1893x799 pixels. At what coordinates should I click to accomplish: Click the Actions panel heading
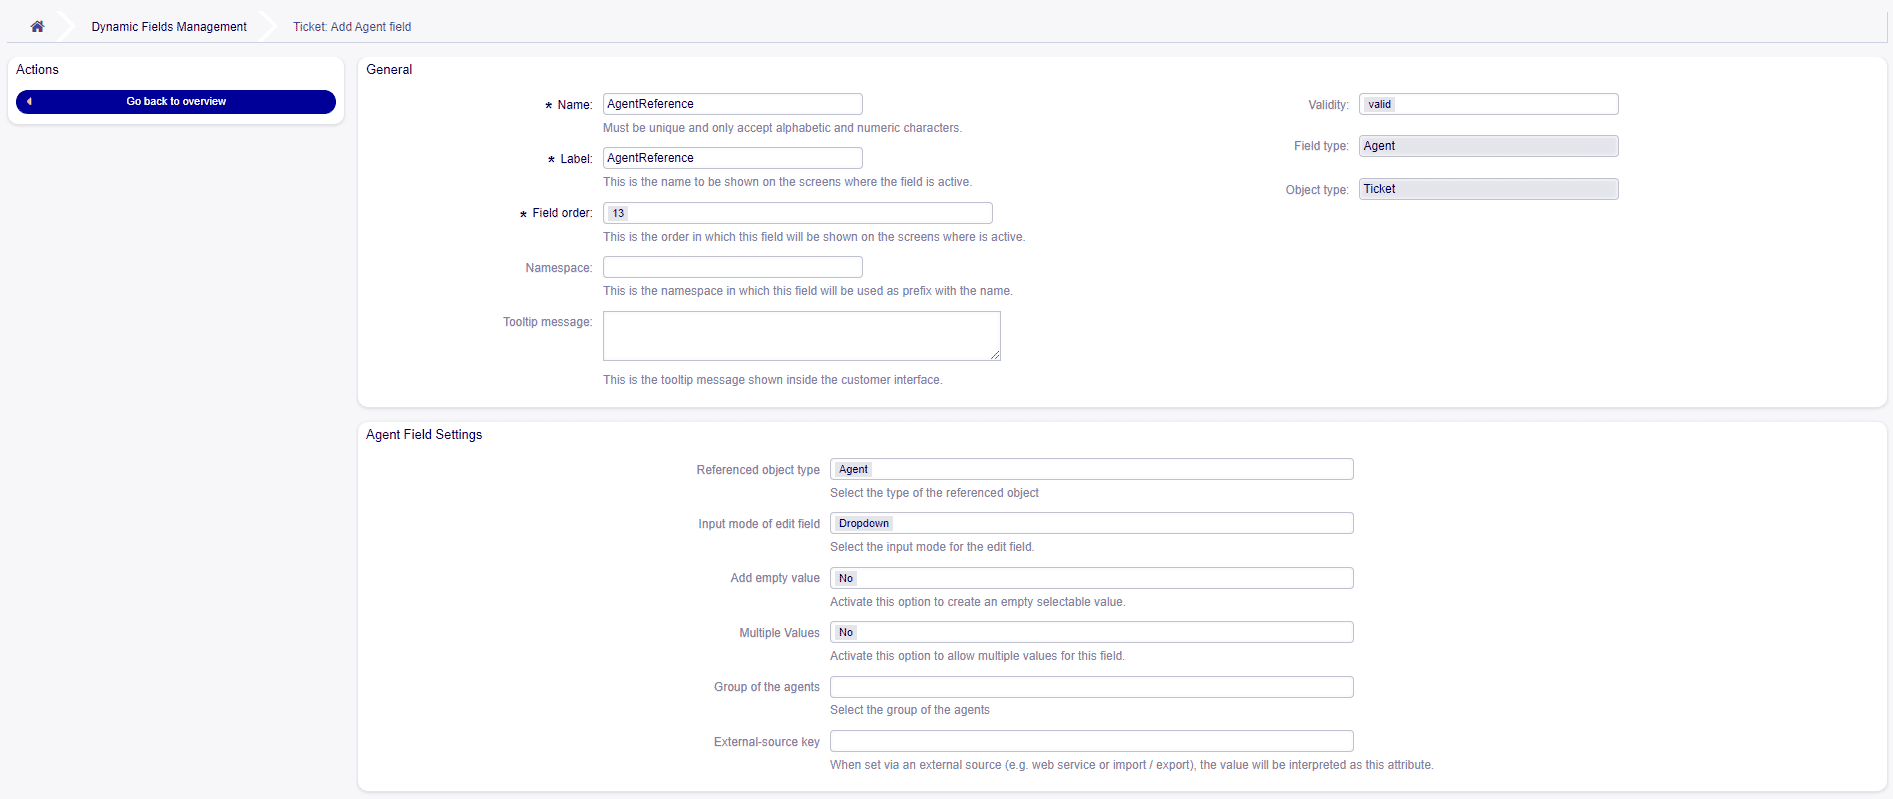(37, 70)
